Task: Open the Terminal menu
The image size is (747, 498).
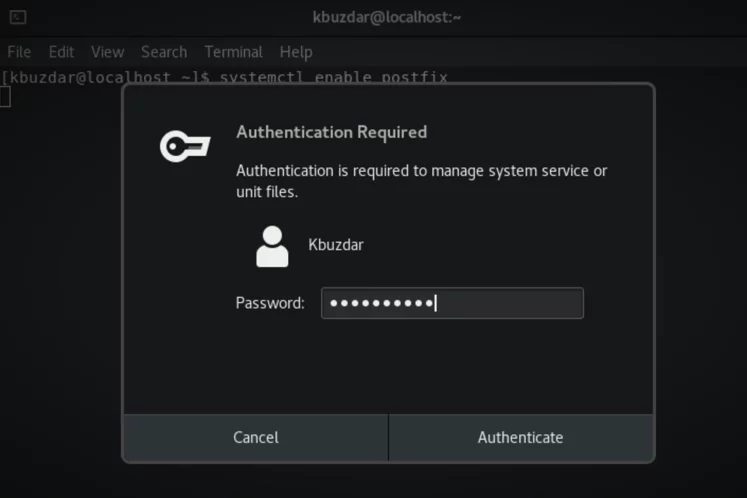Action: point(233,51)
